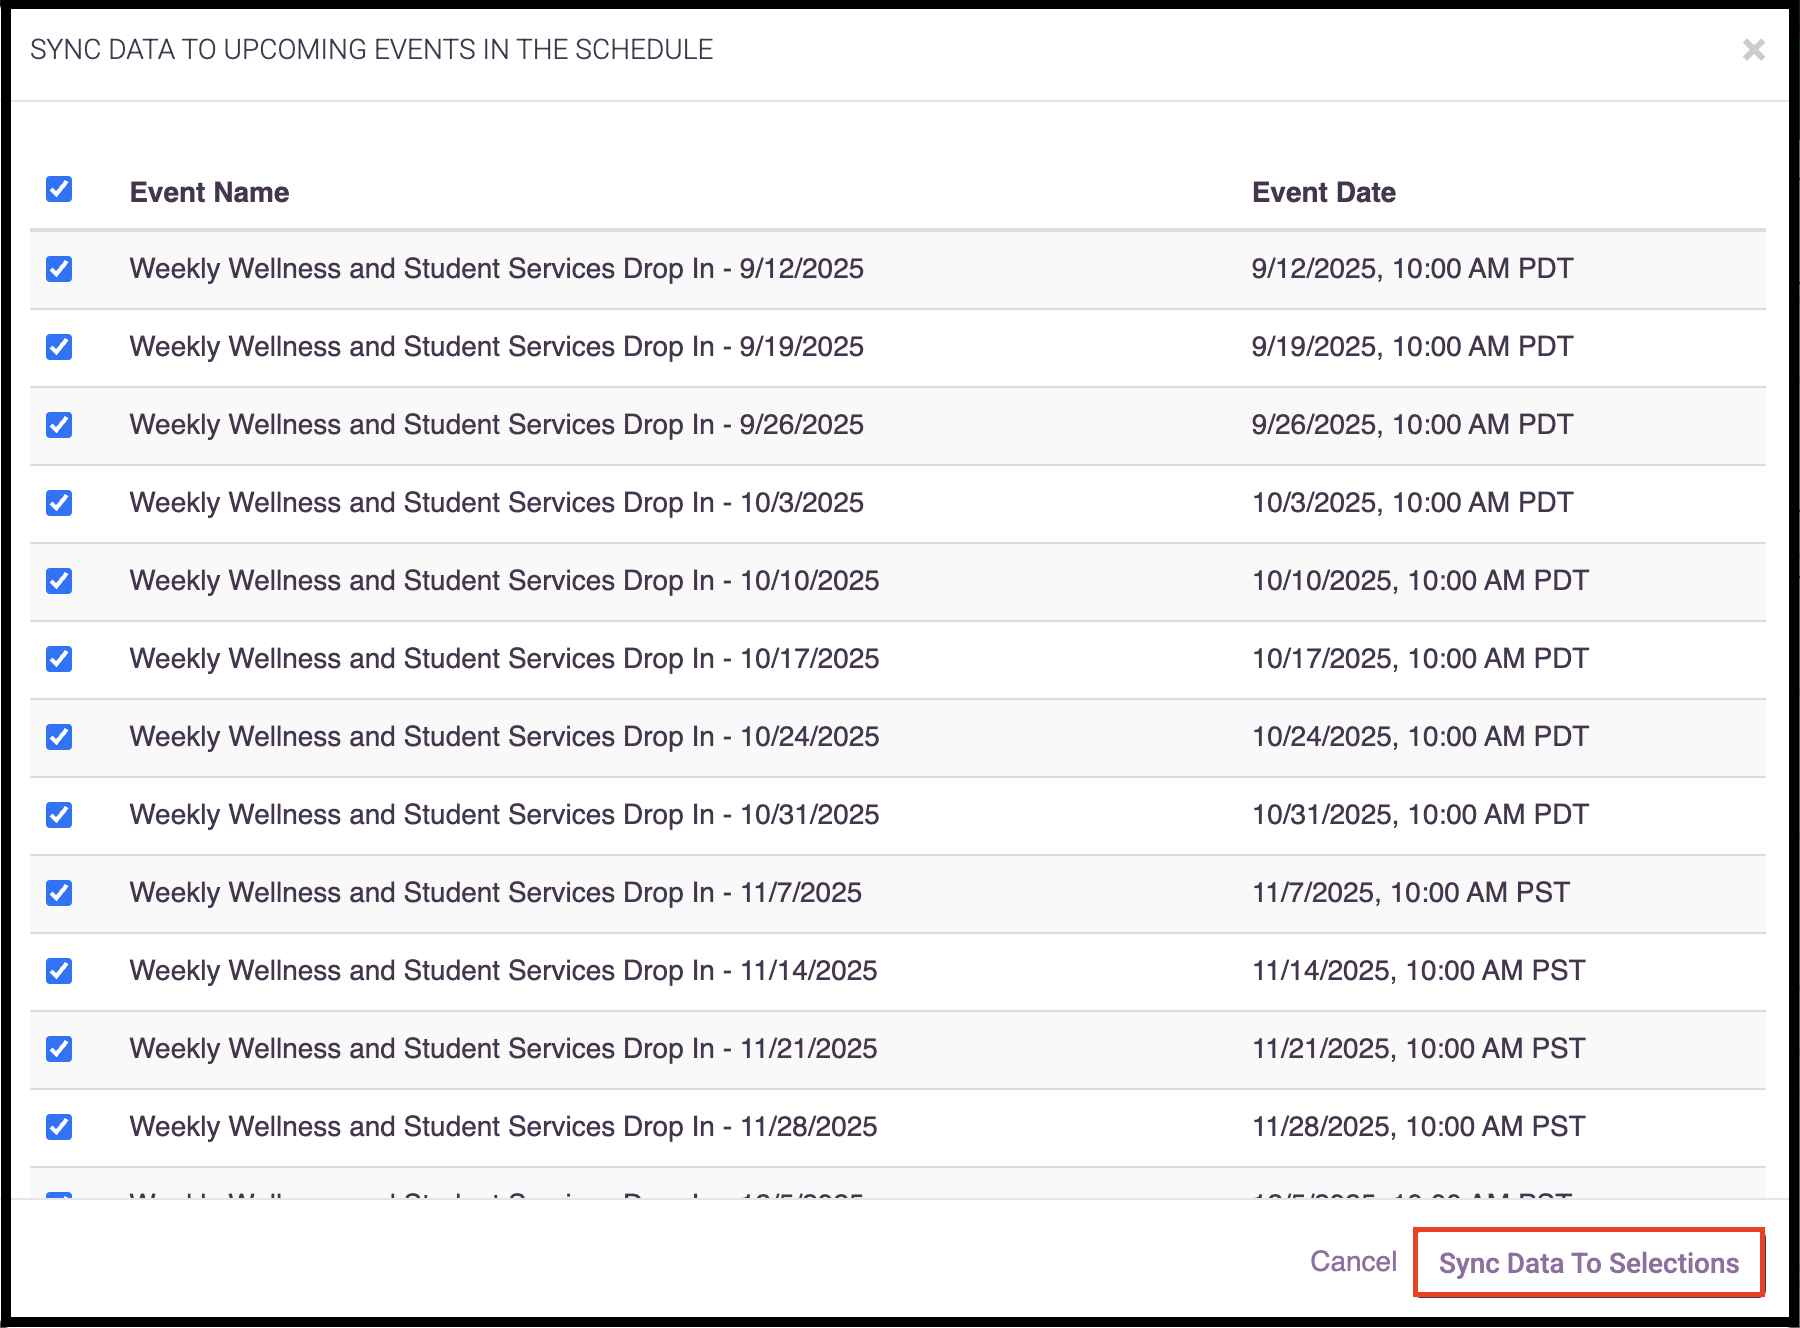Uncheck the 9/26/2025 Drop In event
Viewport: 1800px width, 1328px height.
(x=59, y=425)
